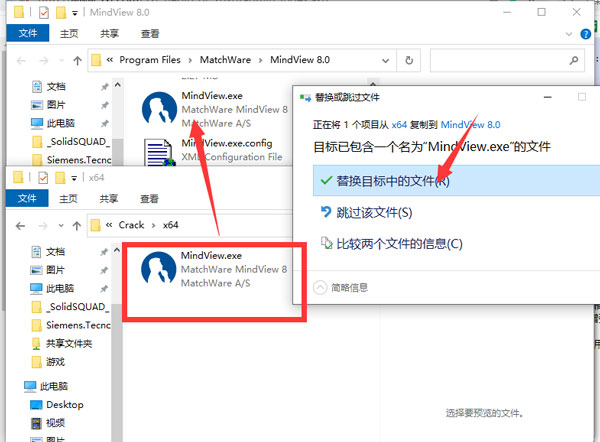Select _SolidSQUAD_ folder in upper window sidebar
600x442 pixels.
point(72,142)
